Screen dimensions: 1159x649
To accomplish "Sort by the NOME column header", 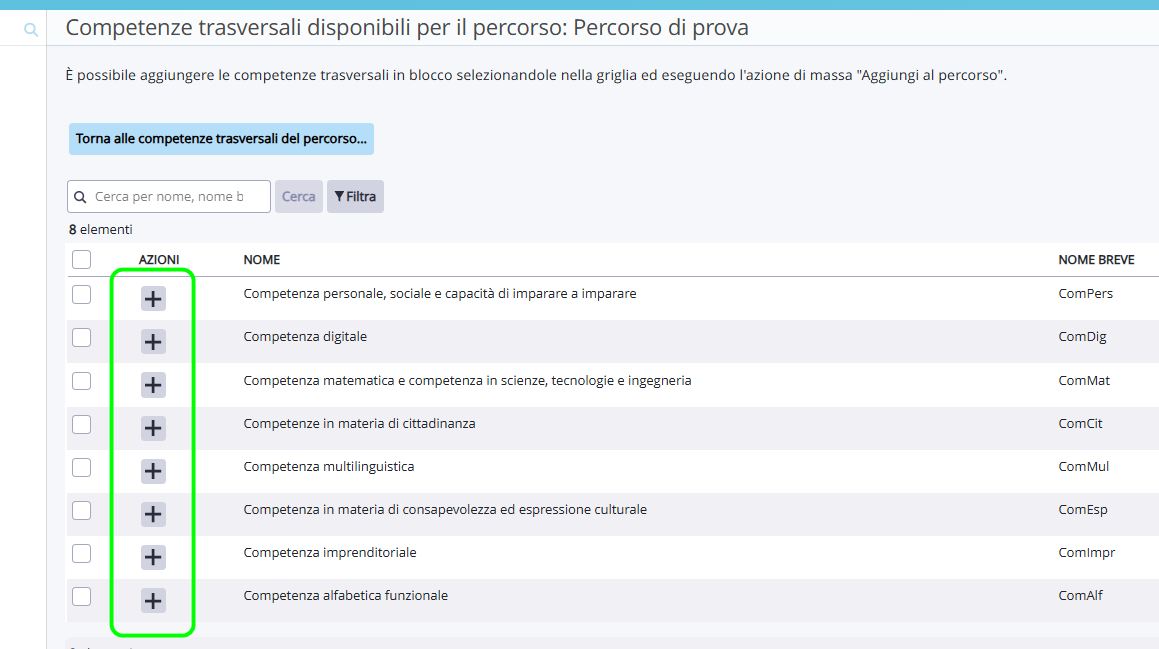I will click(x=262, y=260).
